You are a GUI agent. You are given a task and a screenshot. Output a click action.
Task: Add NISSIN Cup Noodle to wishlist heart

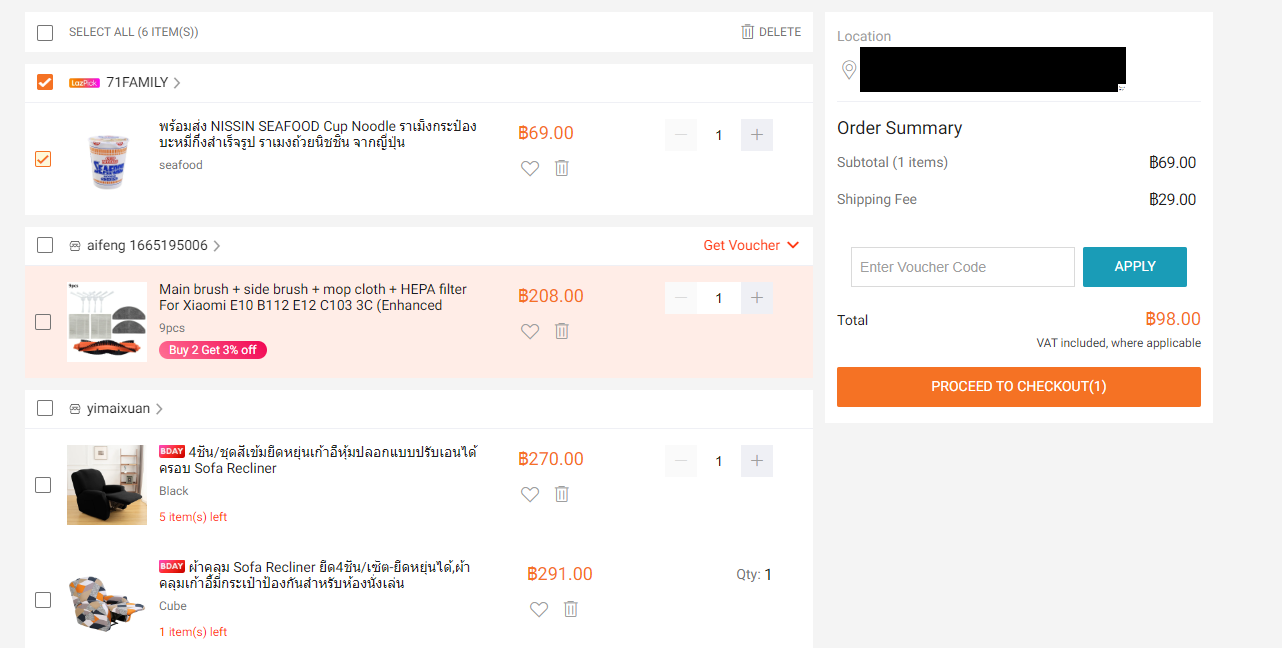[x=530, y=168]
